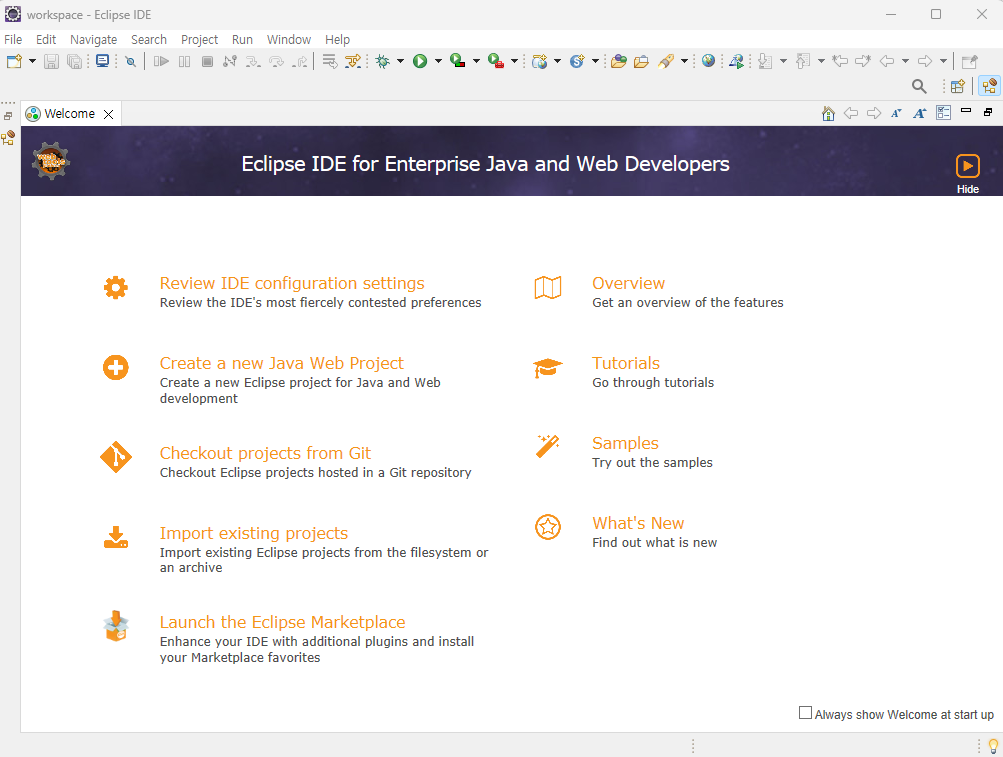Click the Step Over icon
This screenshot has height=757, width=1003.
pyautogui.click(x=276, y=61)
